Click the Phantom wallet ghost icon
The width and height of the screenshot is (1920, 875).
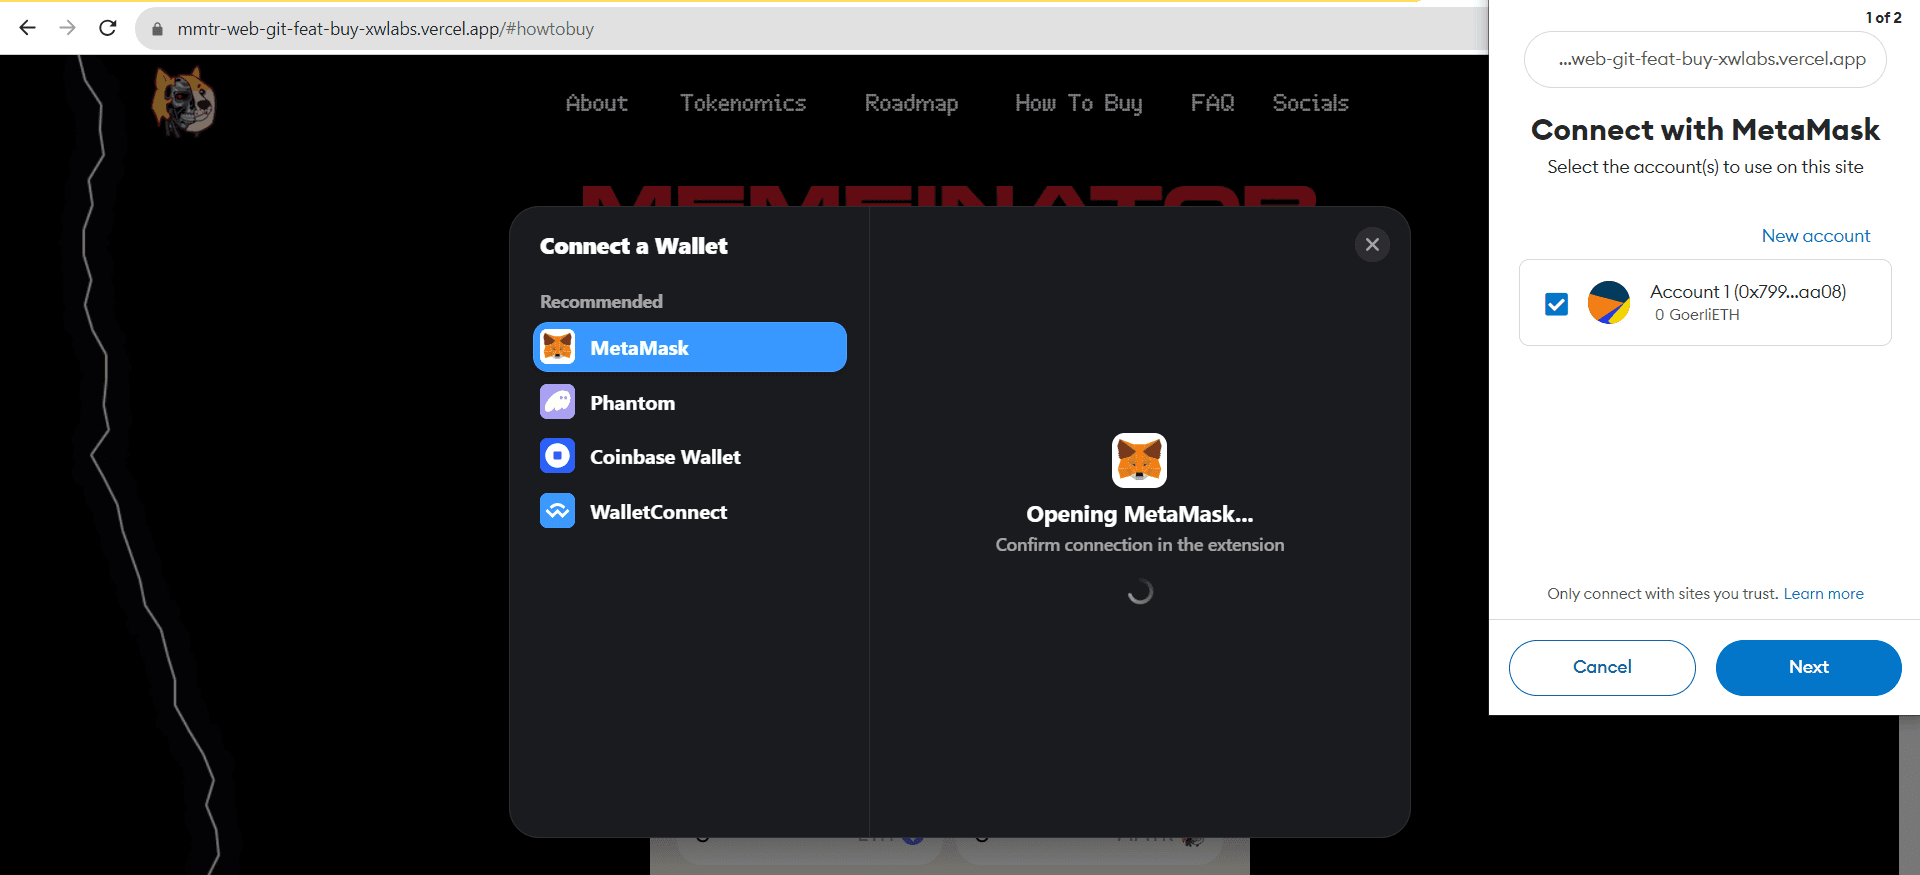tap(557, 402)
